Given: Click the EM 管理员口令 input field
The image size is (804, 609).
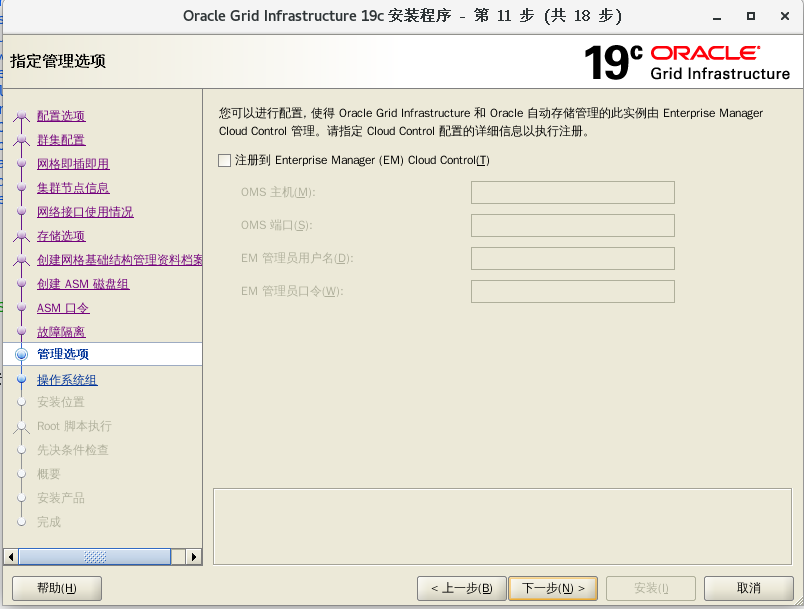Looking at the screenshot, I should tap(573, 291).
